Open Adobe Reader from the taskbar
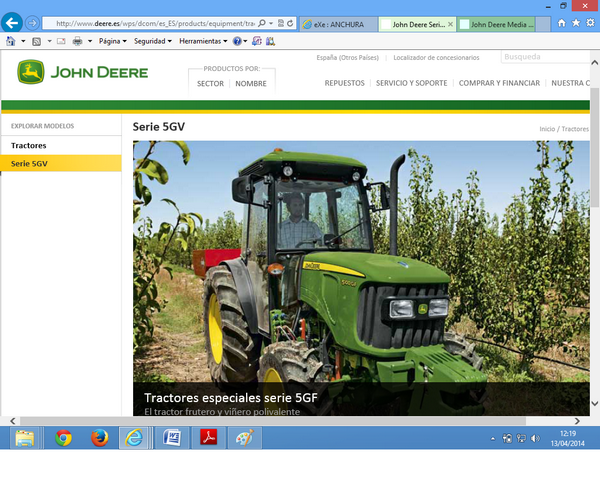Screen dimensions: 600x500 point(209,438)
